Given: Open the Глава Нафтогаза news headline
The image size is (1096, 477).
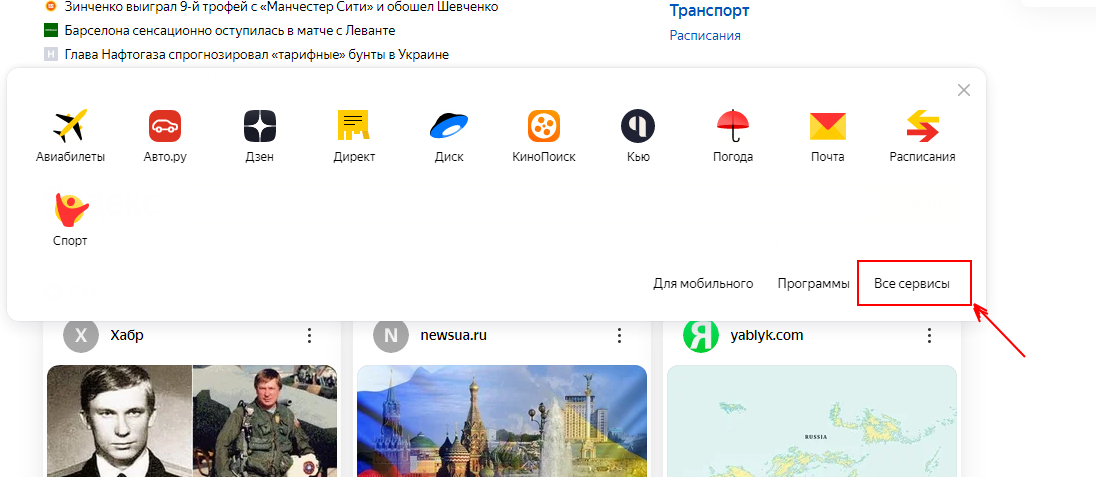Looking at the screenshot, I should tap(257, 54).
